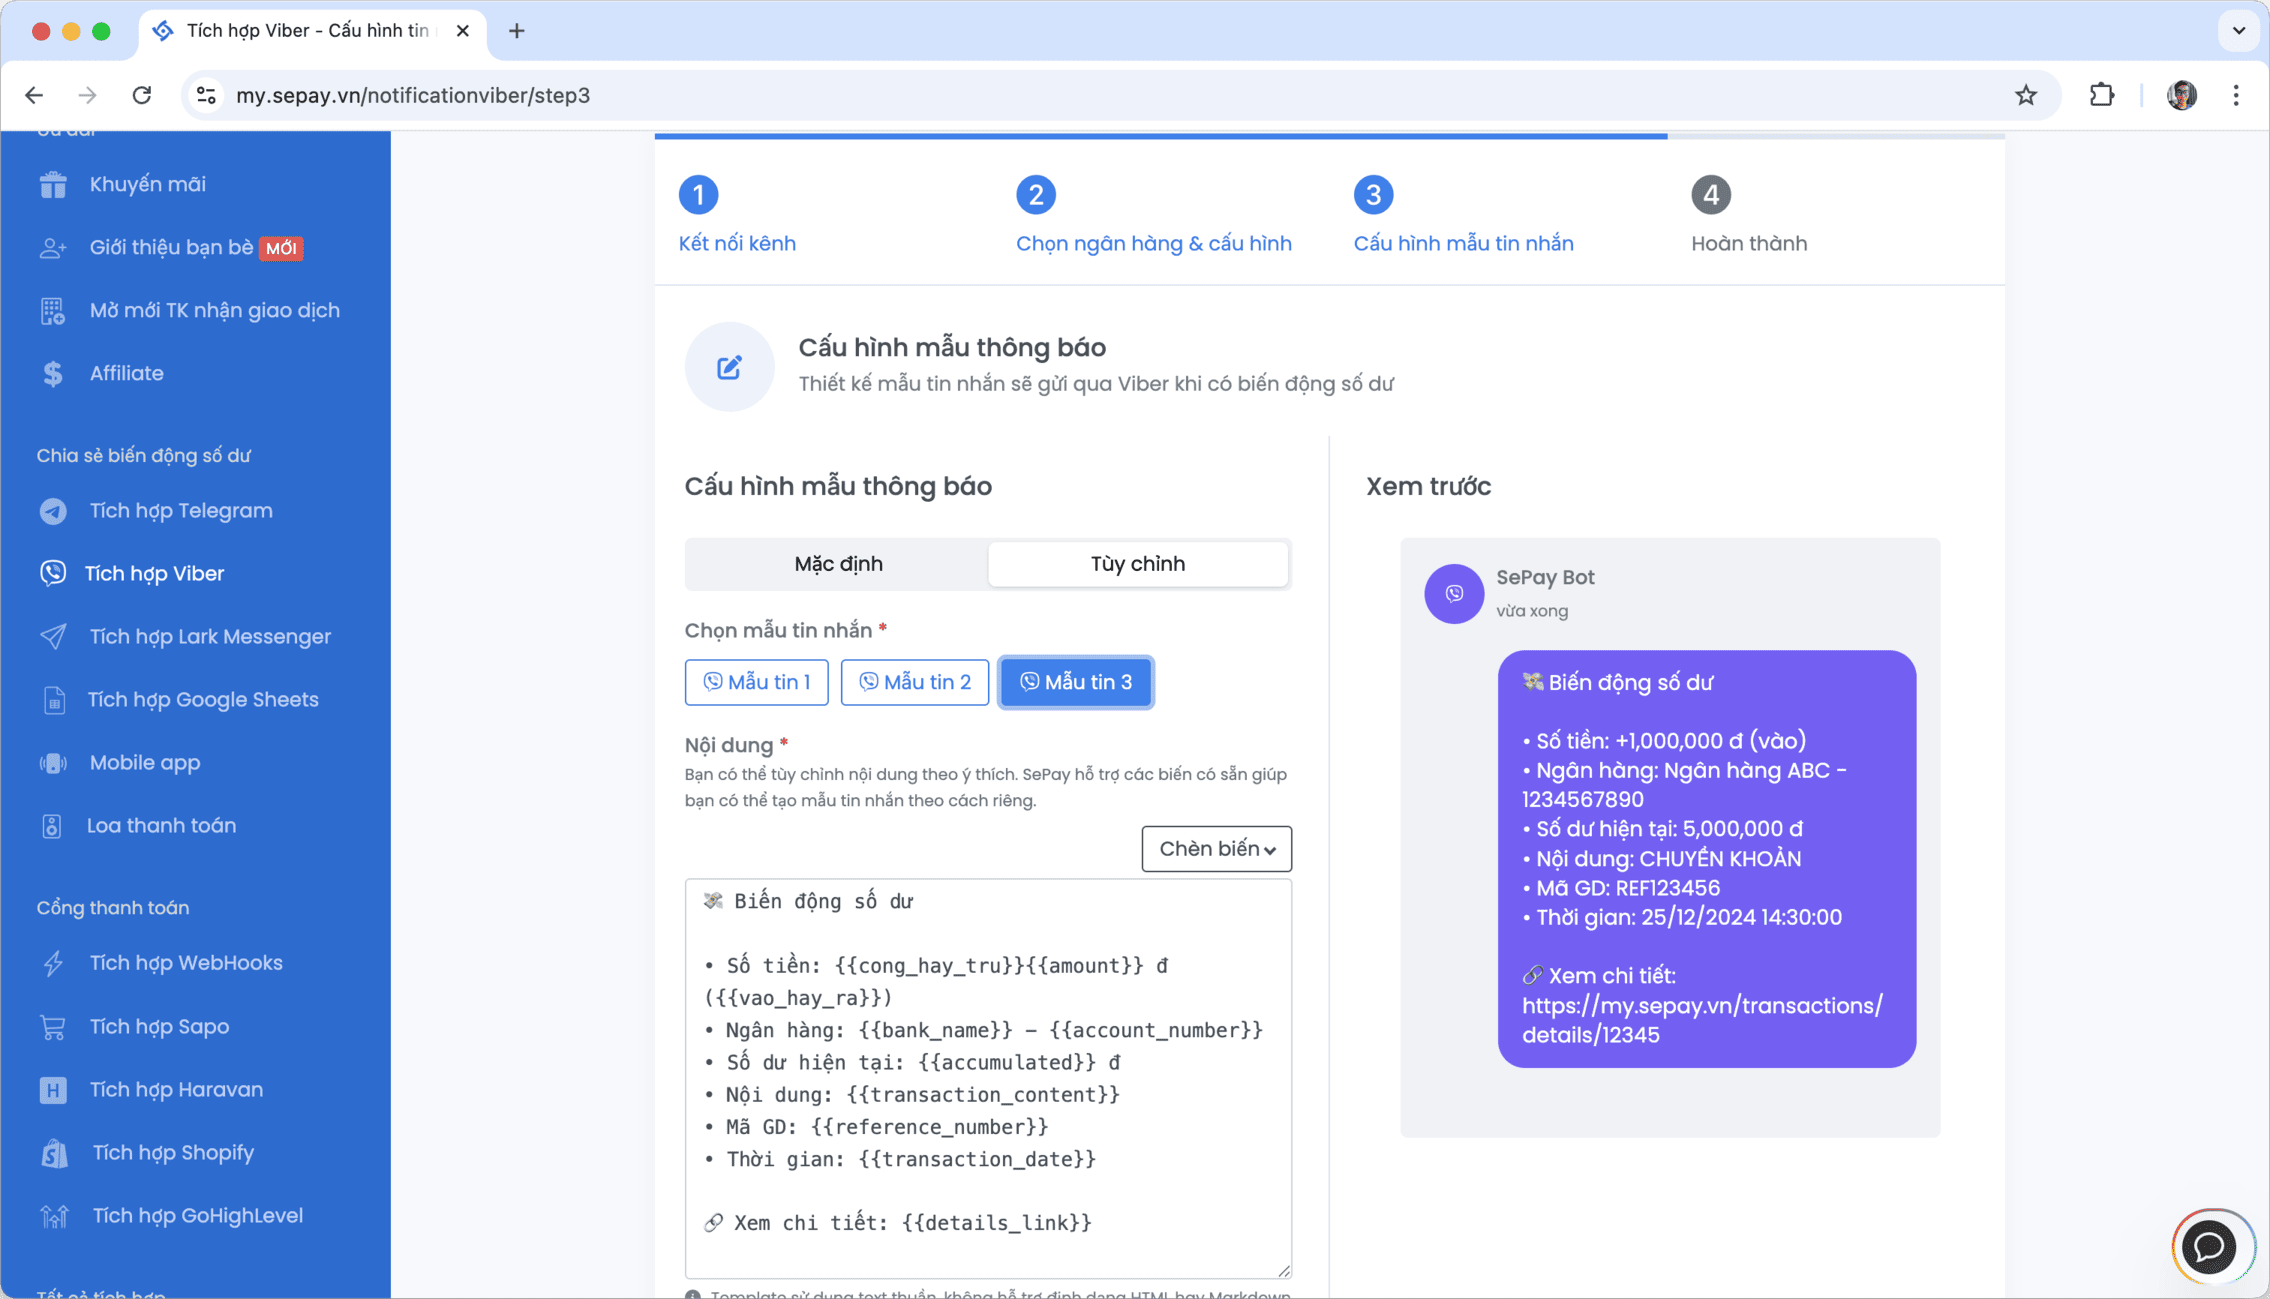Select Mẫu tin 3 template

(x=1076, y=682)
